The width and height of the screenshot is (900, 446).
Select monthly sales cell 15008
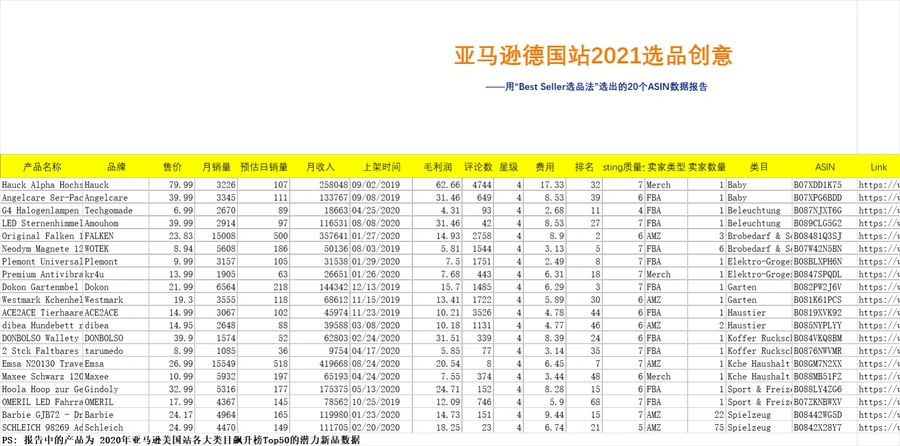(216, 236)
